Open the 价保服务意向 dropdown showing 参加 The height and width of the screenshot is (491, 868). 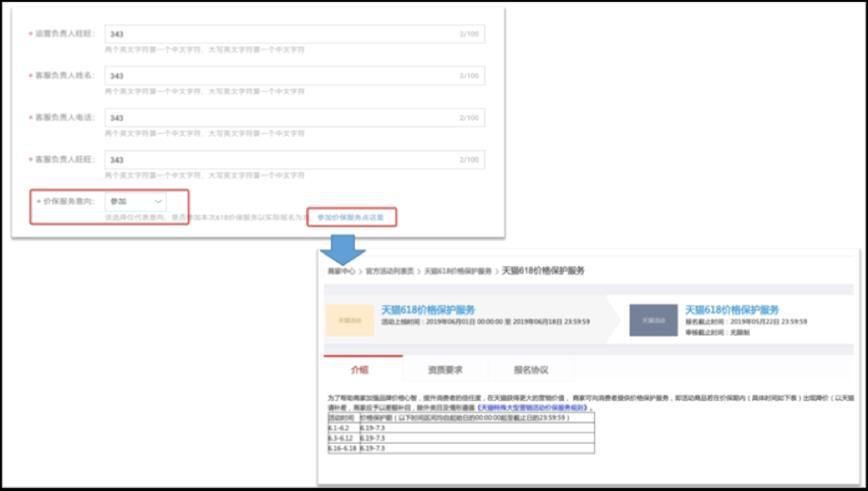(136, 201)
